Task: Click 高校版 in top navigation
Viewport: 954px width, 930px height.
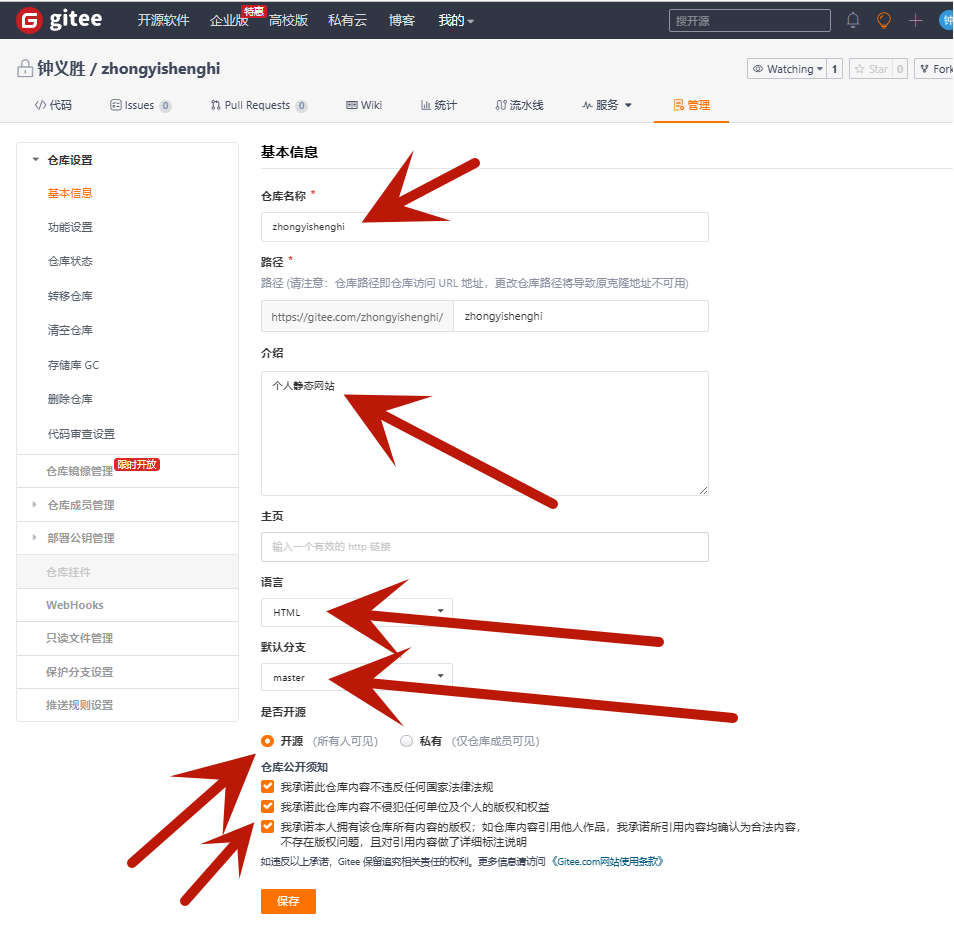Action: 288,21
